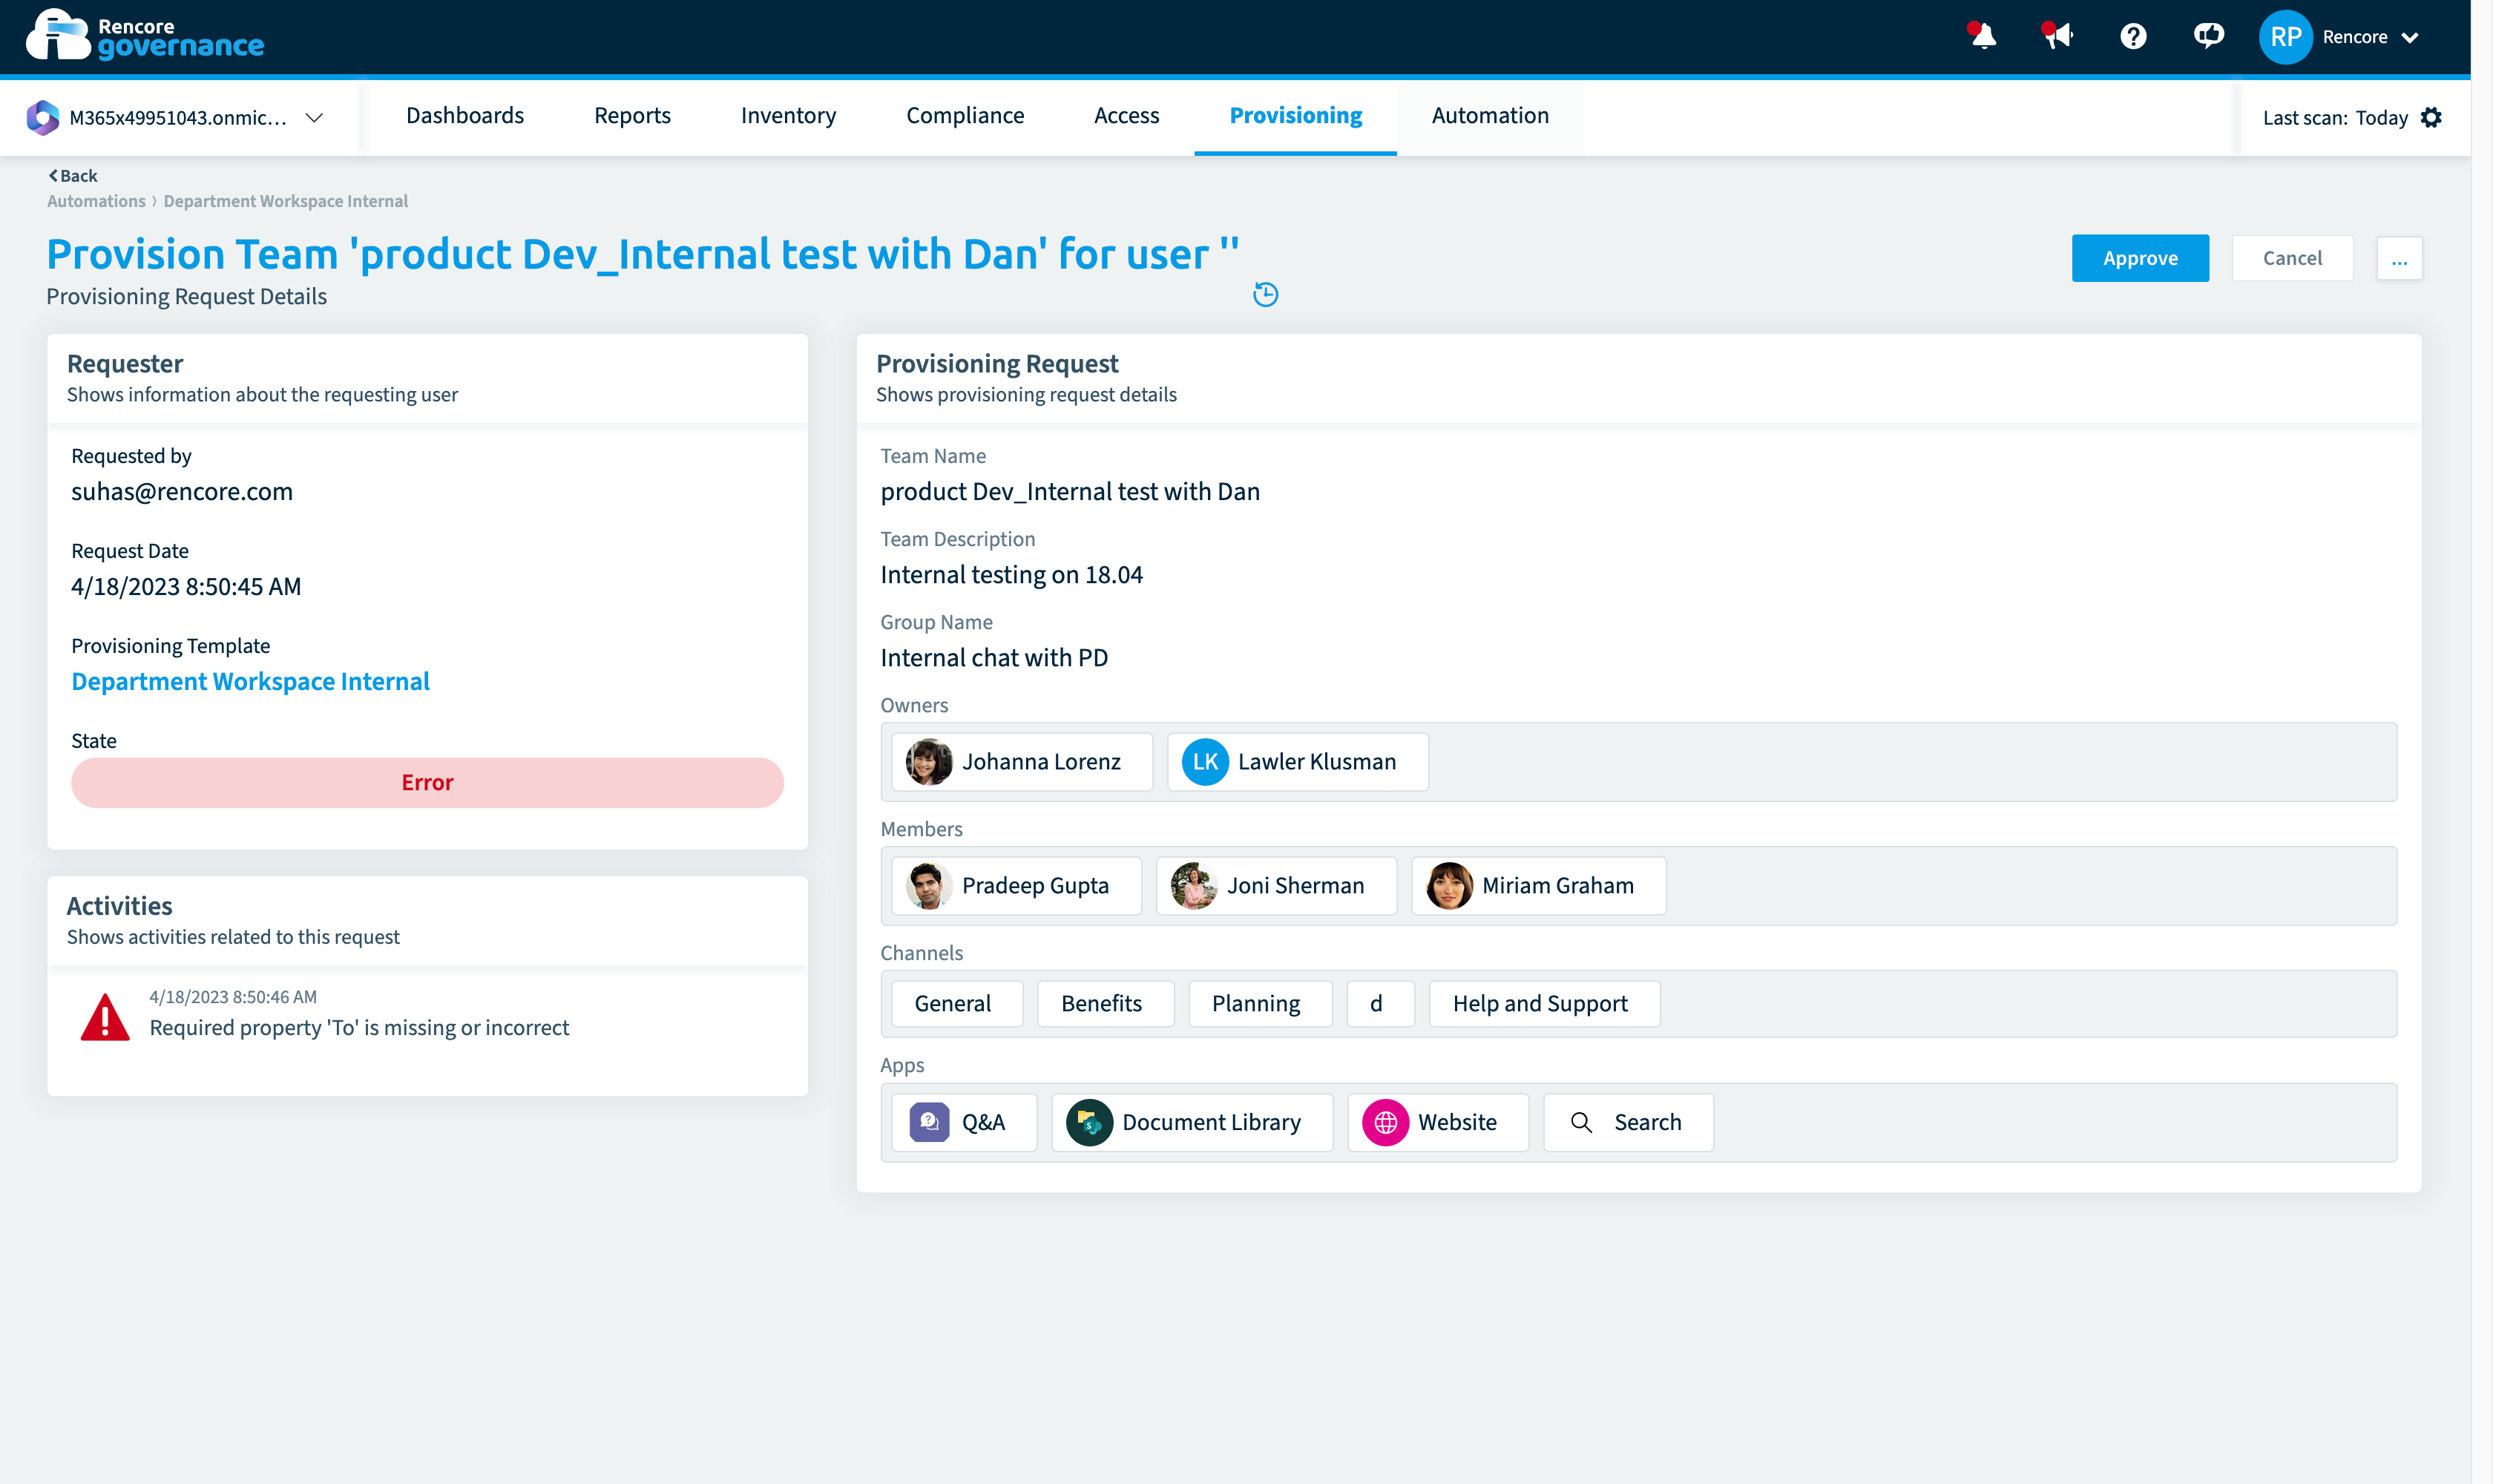2493x1484 pixels.
Task: Click the Q&A app icon
Action: click(x=929, y=1122)
